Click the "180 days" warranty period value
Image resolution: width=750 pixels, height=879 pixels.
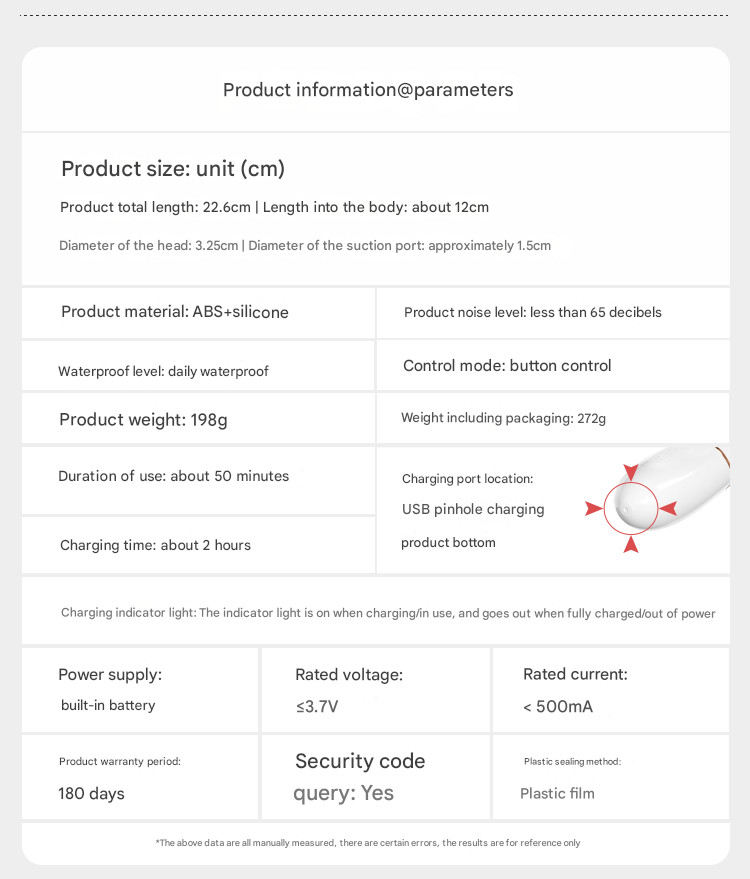coord(91,794)
